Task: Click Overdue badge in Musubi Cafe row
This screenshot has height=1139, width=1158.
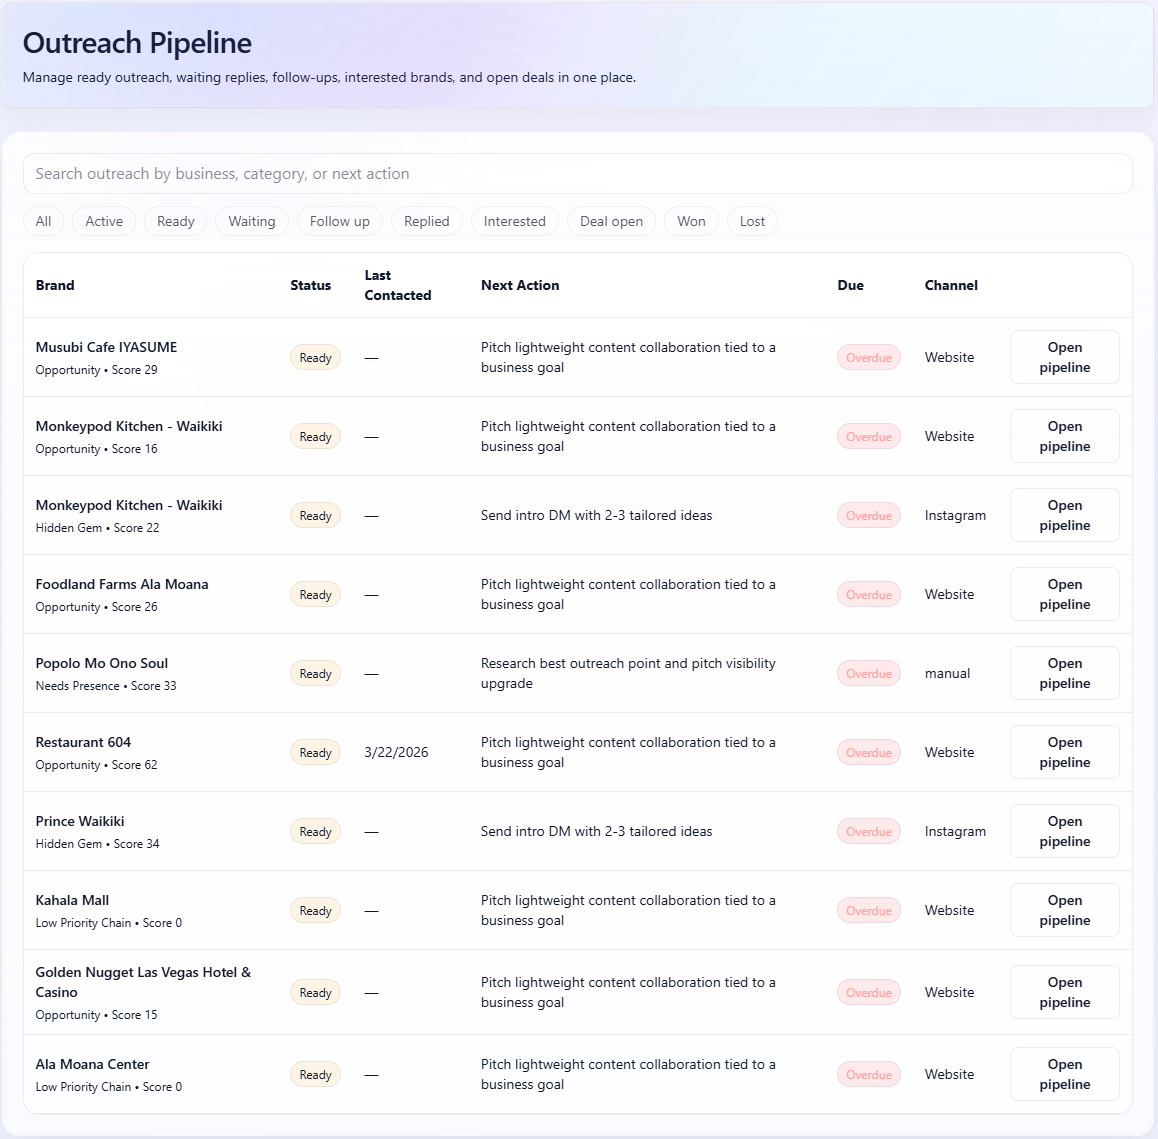Action: click(x=868, y=358)
